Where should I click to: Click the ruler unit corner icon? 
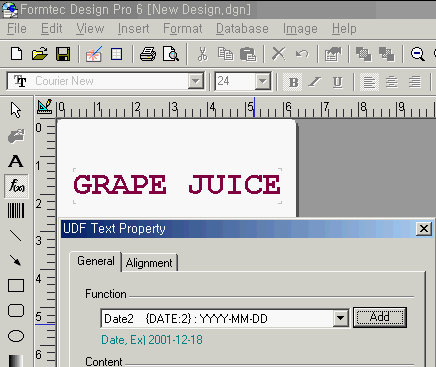[45, 107]
